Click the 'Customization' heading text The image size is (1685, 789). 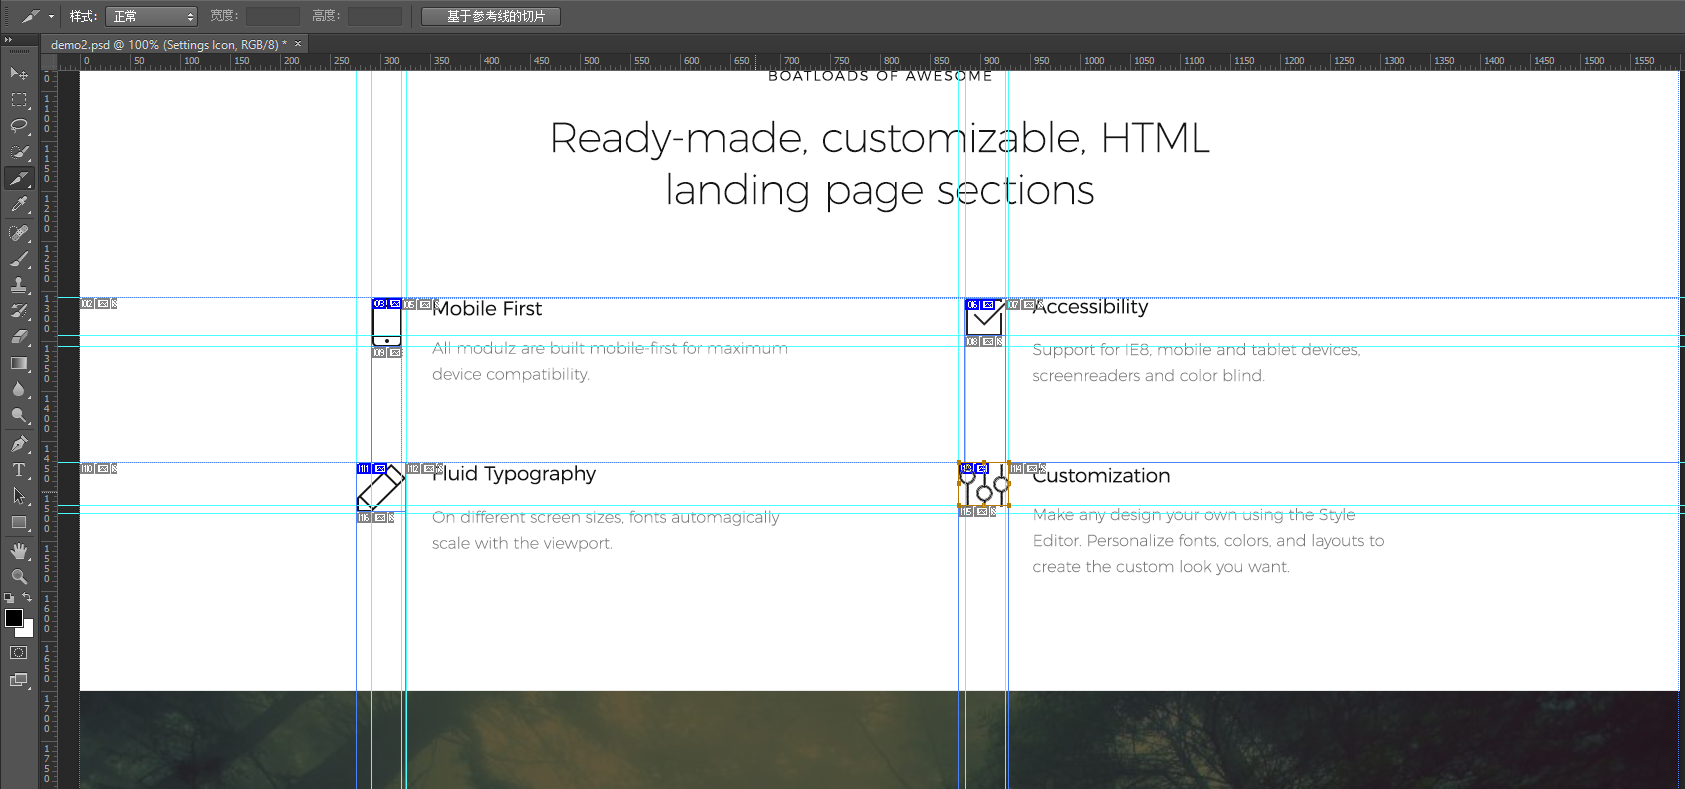tap(1102, 476)
